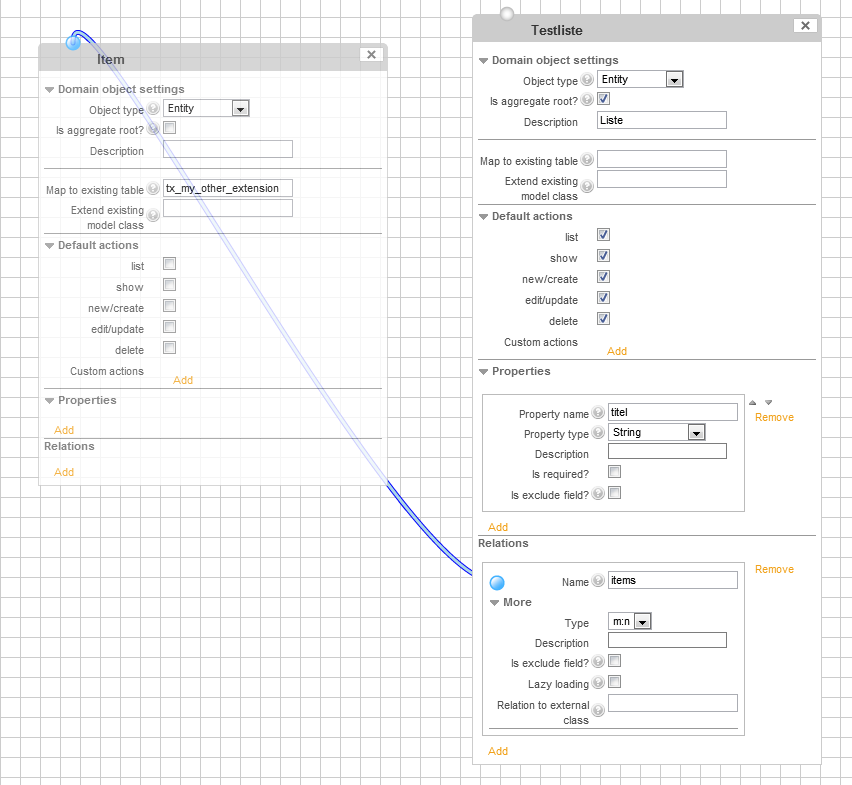852x785 pixels.
Task: Click Relation to external class input field
Action: tap(673, 703)
